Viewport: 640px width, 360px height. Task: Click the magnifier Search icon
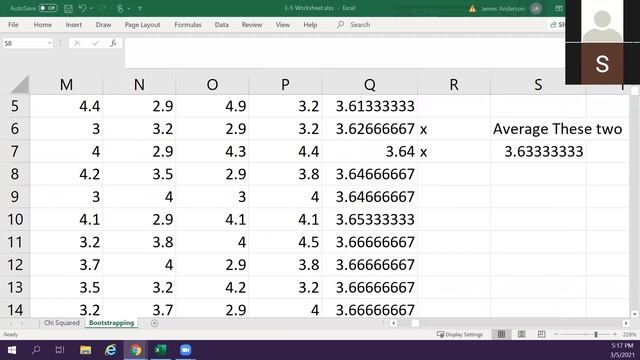coord(340,24)
